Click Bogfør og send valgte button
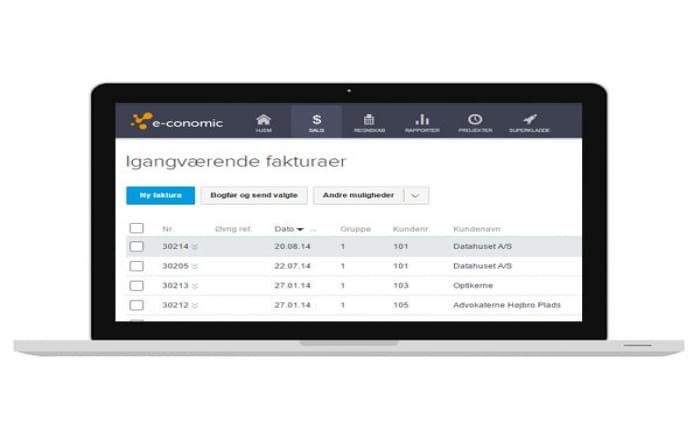700x432 pixels. 254,195
